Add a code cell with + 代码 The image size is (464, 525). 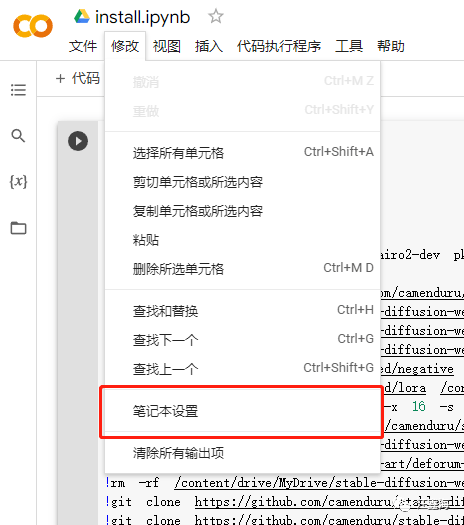78,78
